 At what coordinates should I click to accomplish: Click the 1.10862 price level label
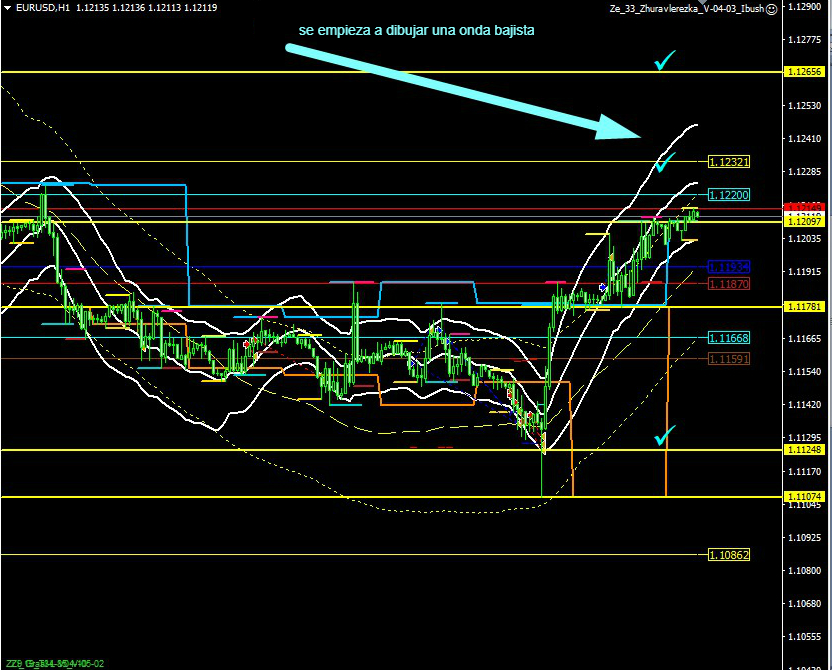click(x=729, y=554)
